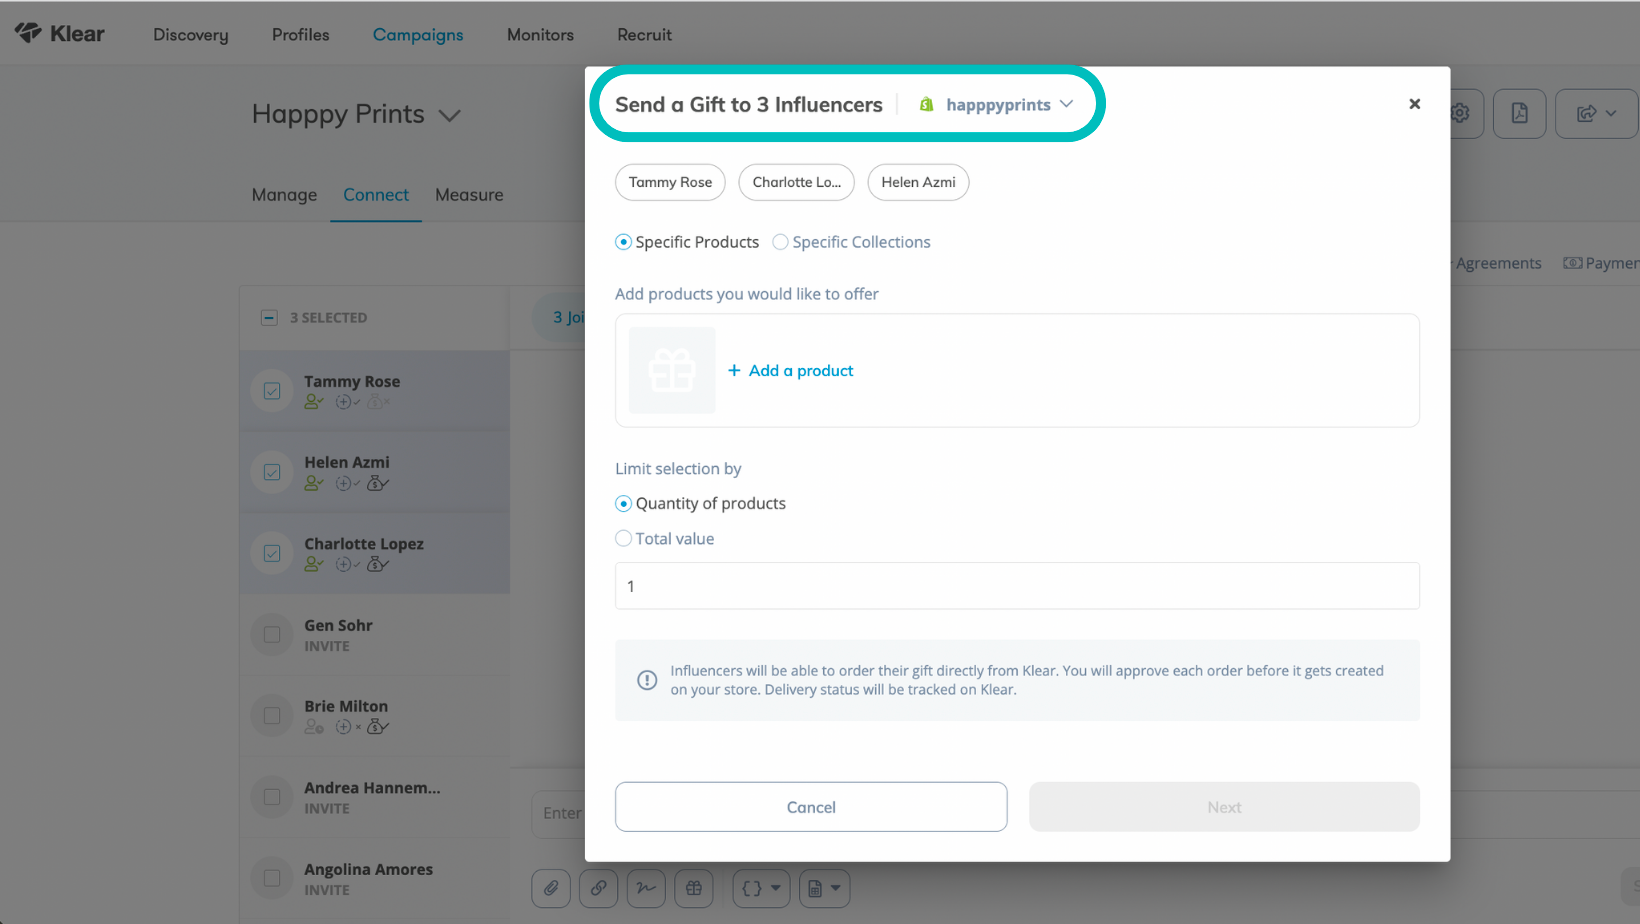Check the Gen Sohr checkbox
1640x924 pixels.
(x=272, y=634)
